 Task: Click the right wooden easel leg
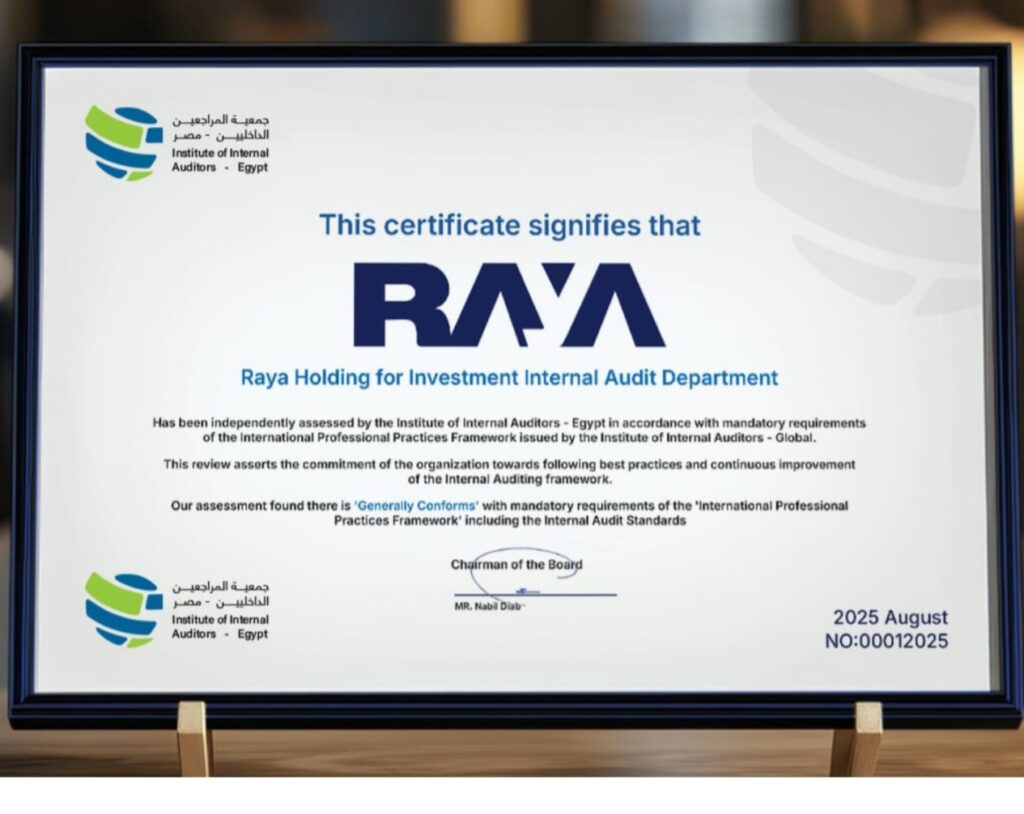[855, 738]
